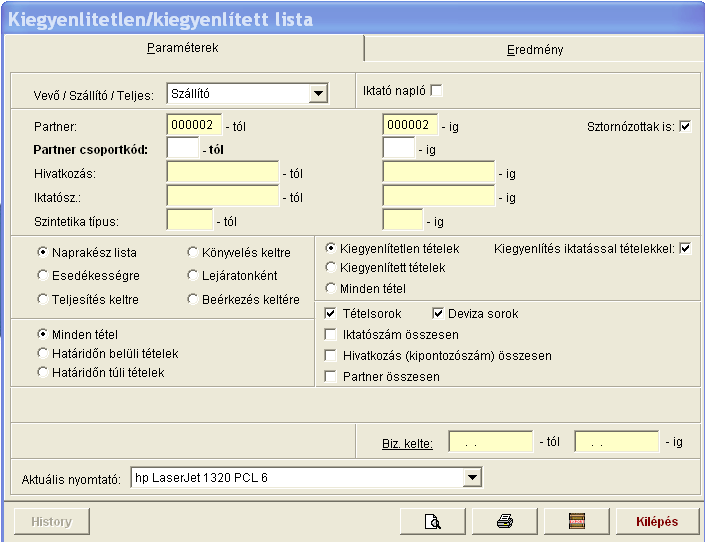Select the Esedékességre radio option

click(43, 275)
